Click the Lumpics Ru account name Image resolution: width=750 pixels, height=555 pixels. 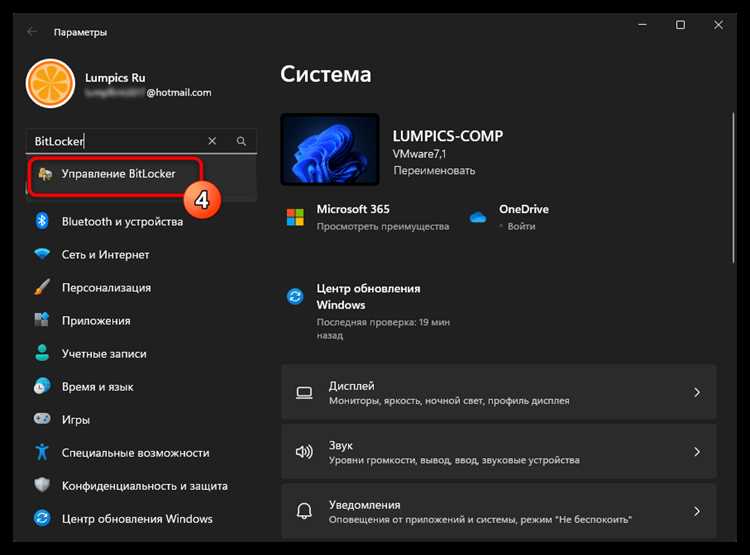click(115, 78)
